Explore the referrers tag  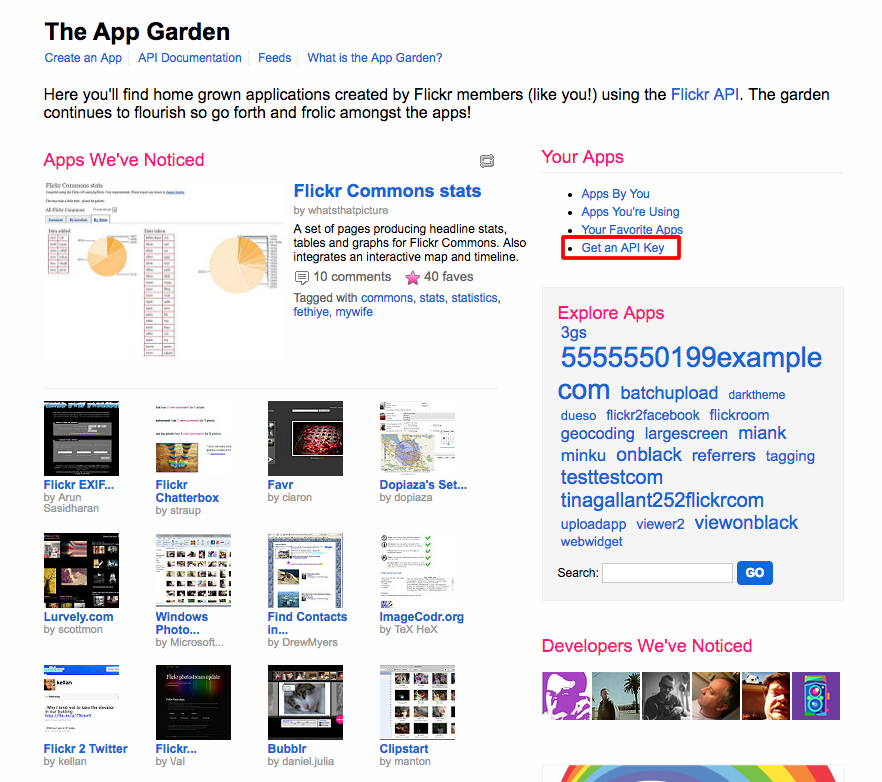click(723, 456)
